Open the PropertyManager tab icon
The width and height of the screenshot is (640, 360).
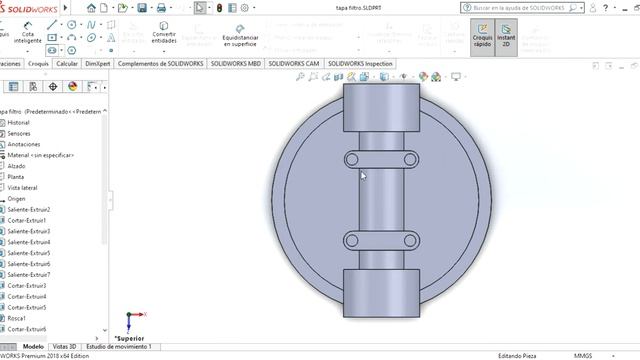(x=33, y=87)
